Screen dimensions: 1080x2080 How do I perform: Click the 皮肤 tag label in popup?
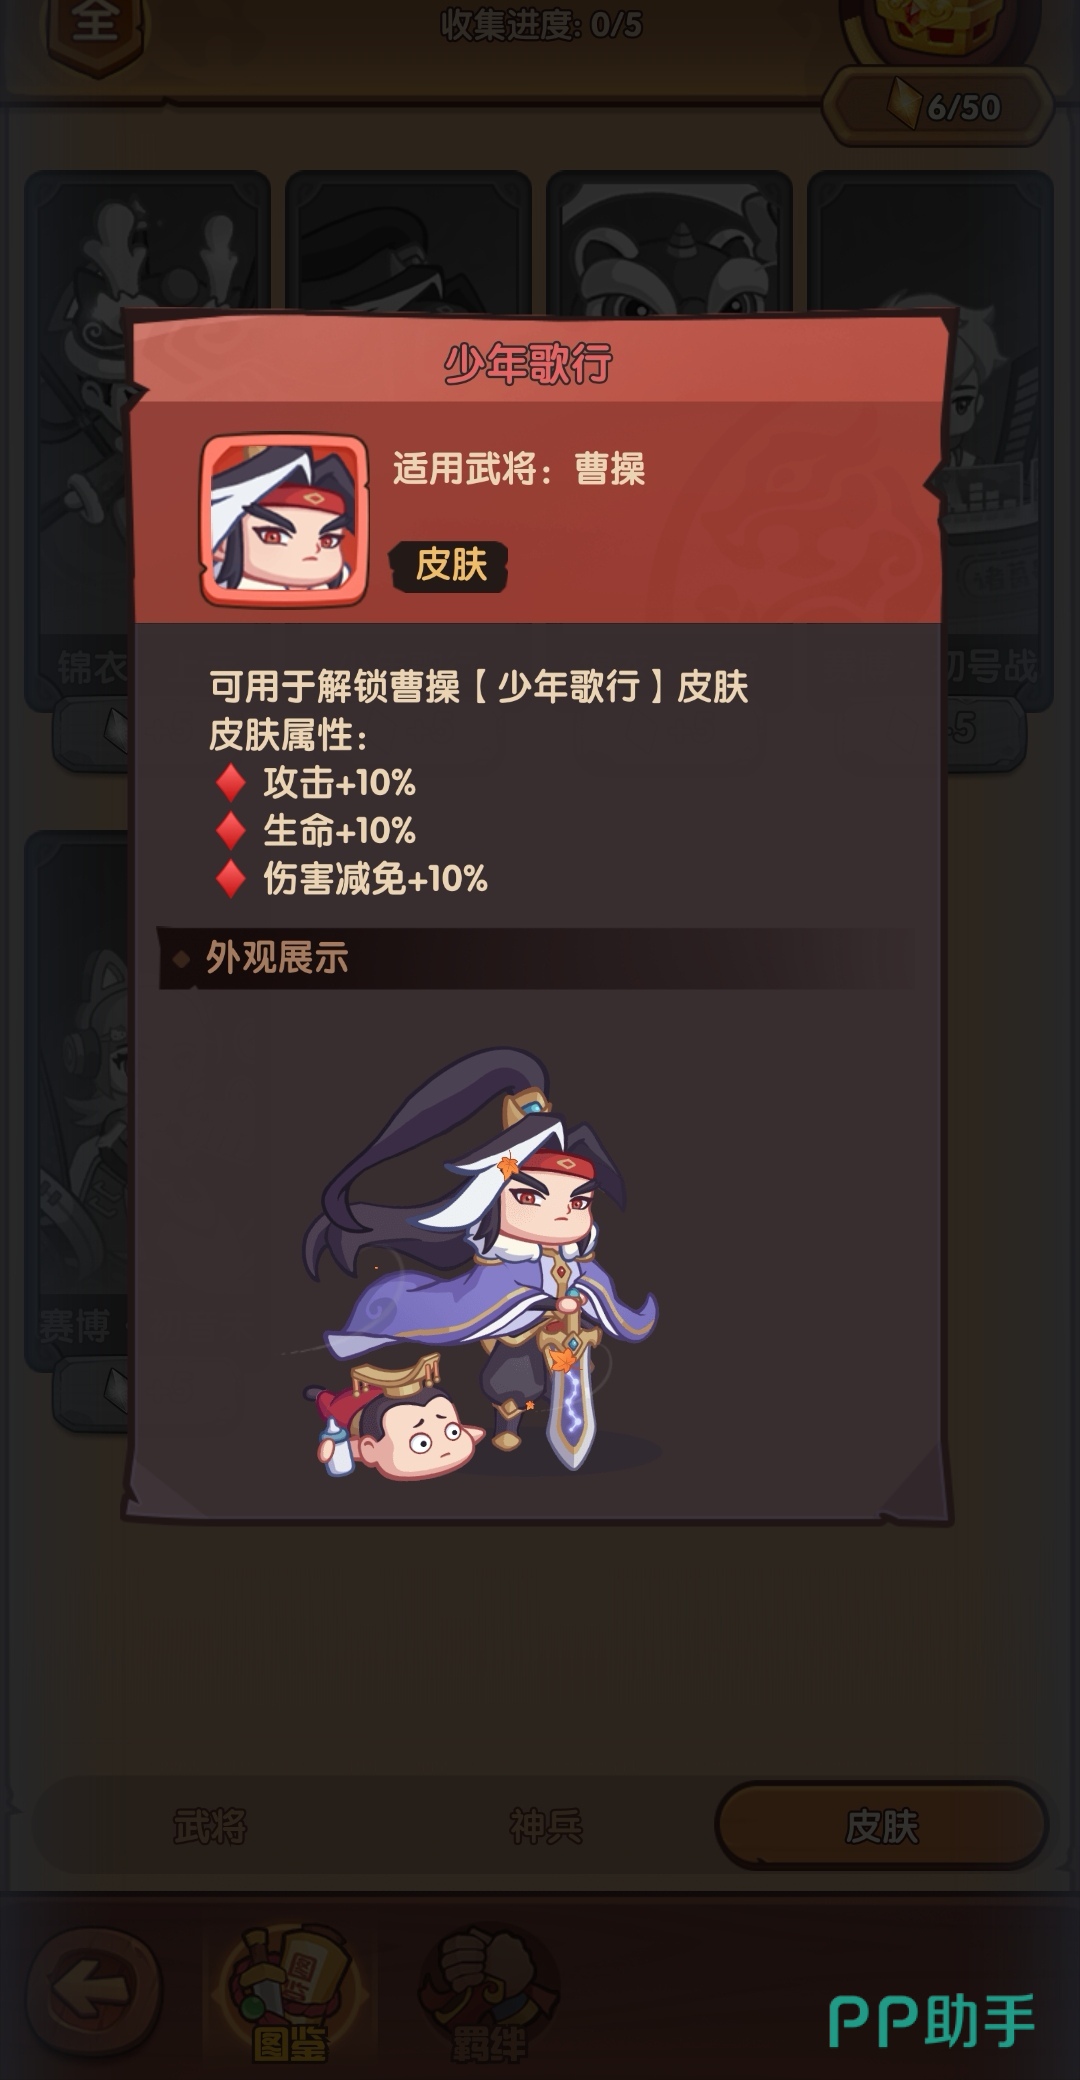coord(450,565)
